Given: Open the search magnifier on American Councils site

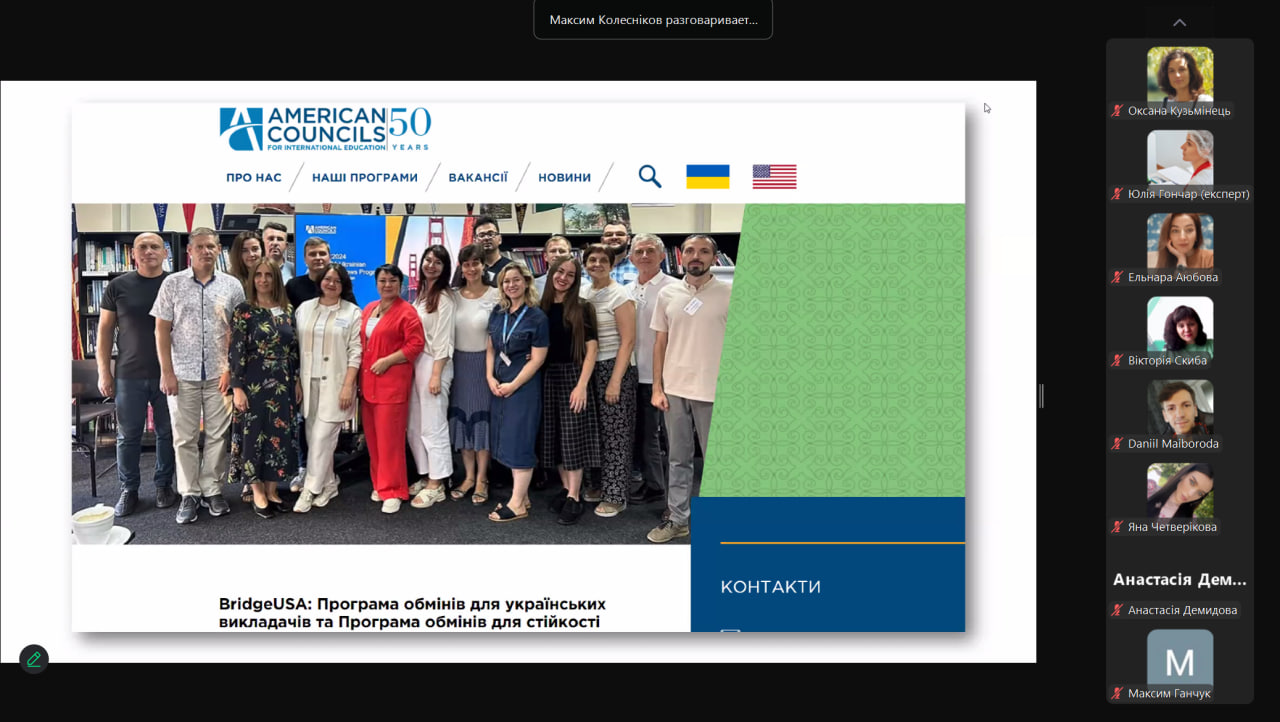Looking at the screenshot, I should (650, 177).
